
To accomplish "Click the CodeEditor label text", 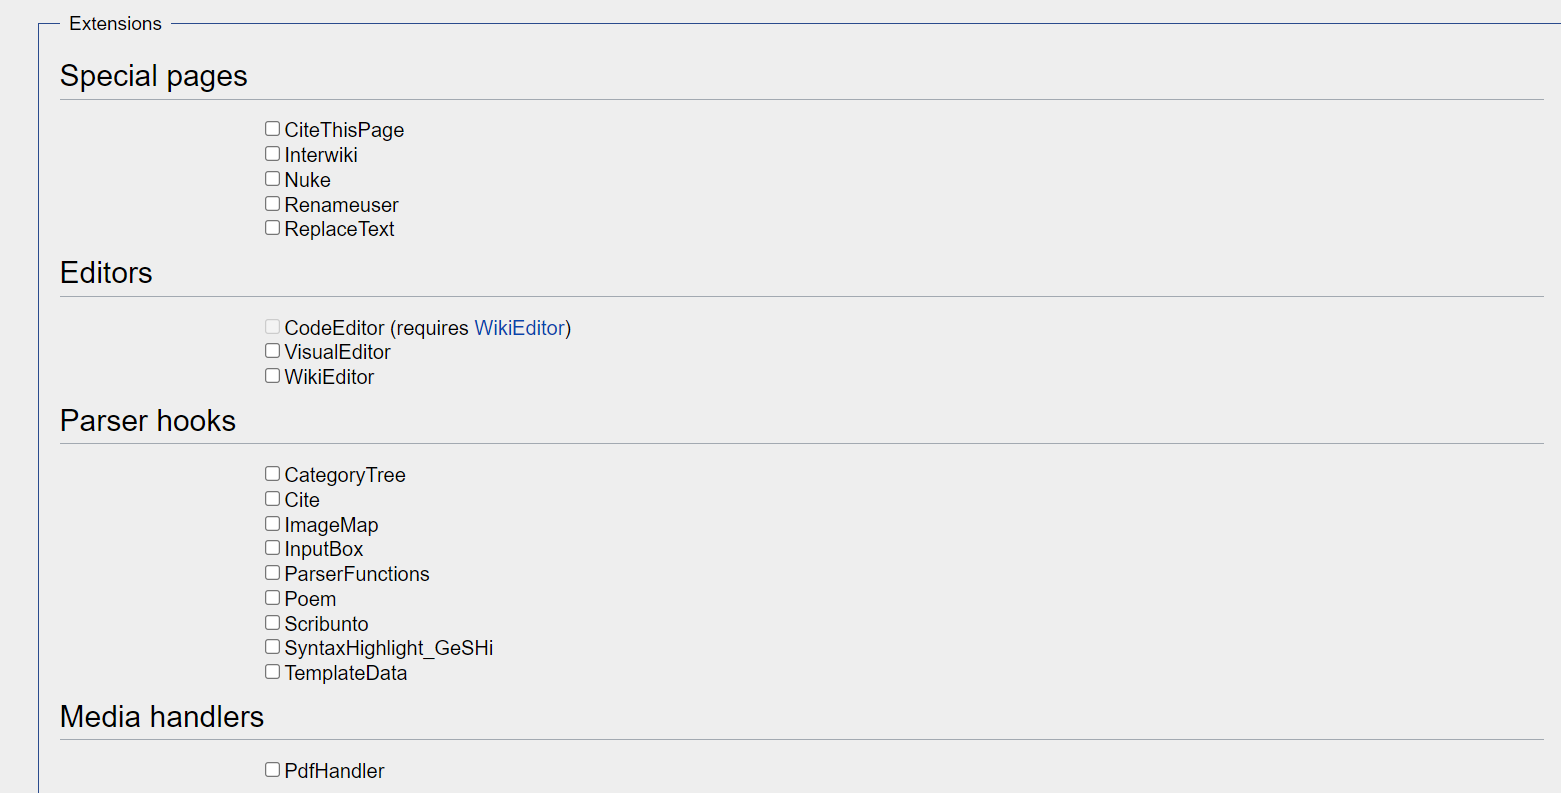I will pyautogui.click(x=334, y=328).
